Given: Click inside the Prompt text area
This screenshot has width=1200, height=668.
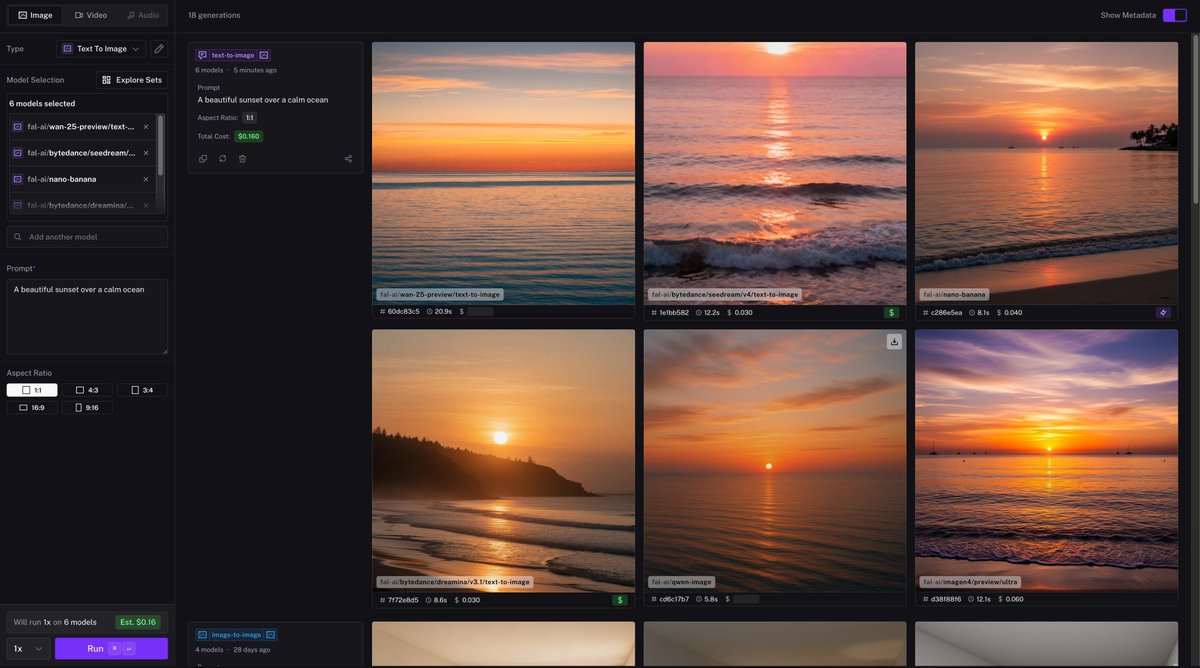Looking at the screenshot, I should pos(87,316).
